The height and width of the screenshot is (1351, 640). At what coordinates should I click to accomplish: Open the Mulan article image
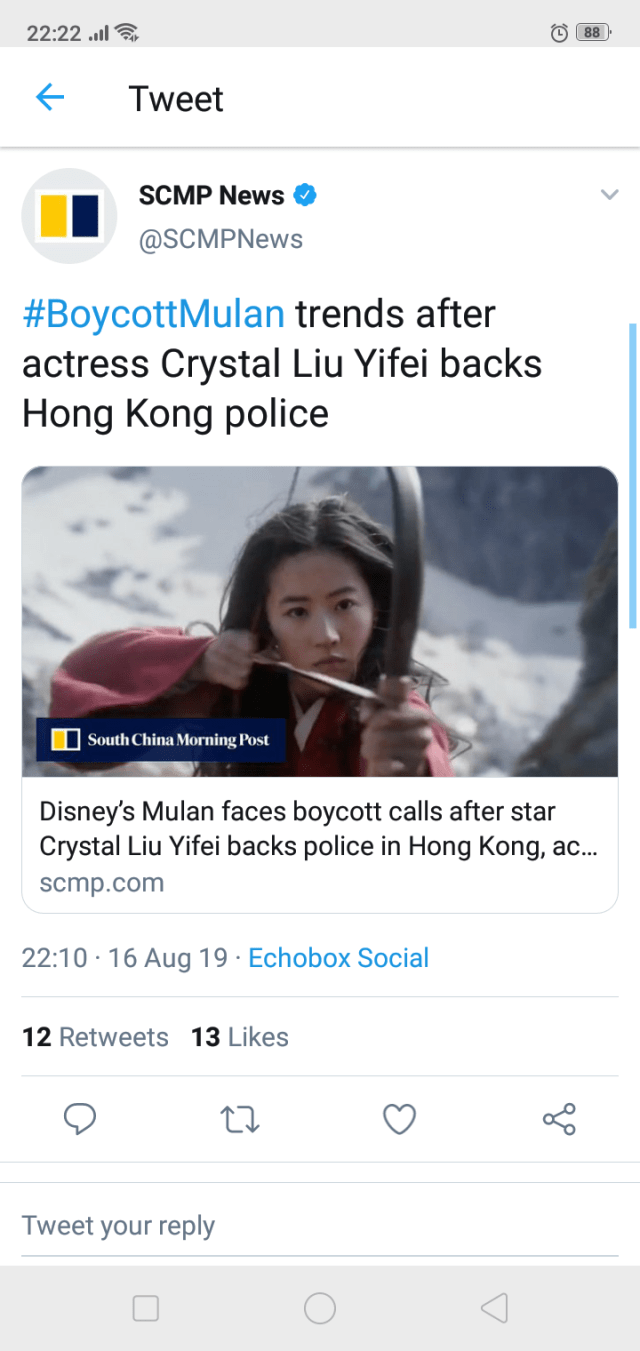pyautogui.click(x=320, y=622)
